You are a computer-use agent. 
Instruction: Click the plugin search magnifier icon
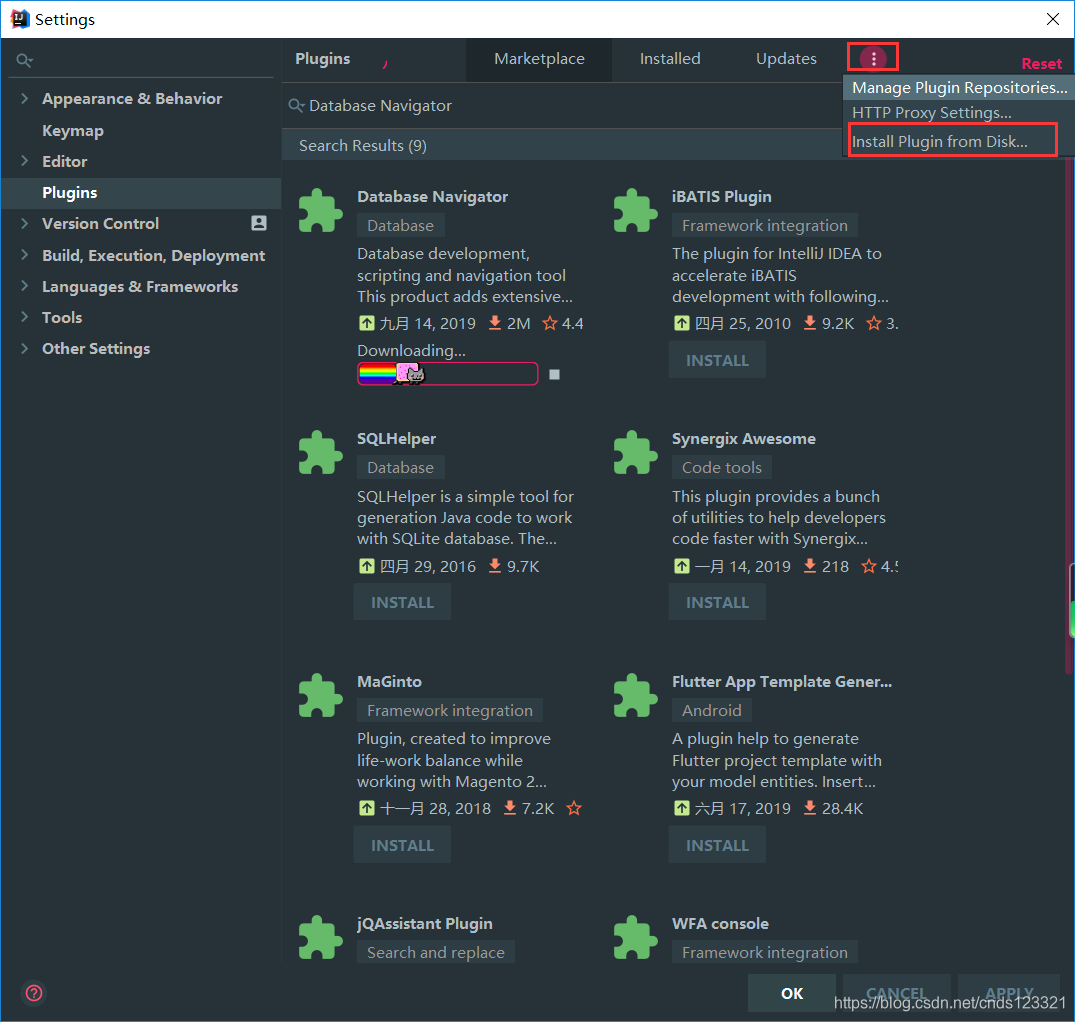296,106
